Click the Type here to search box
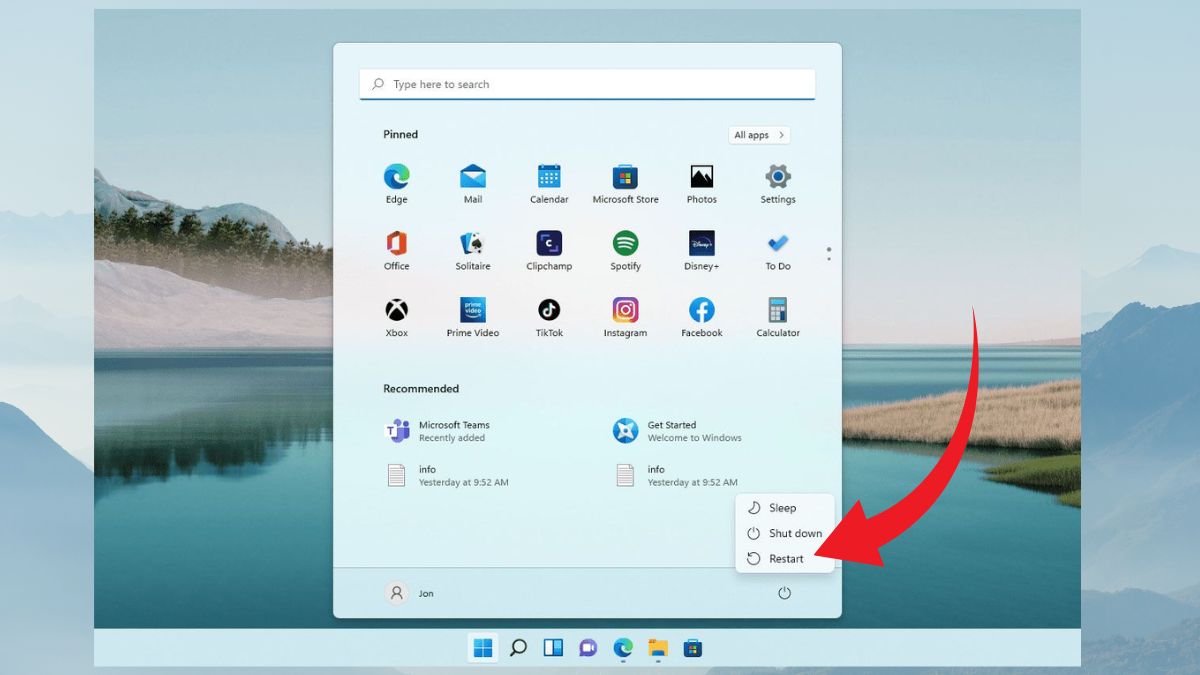 [587, 84]
